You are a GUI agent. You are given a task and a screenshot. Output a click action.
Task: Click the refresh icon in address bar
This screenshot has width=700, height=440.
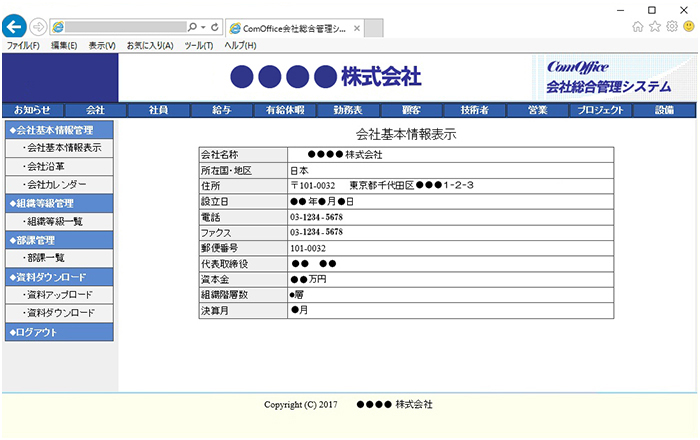coord(215,27)
